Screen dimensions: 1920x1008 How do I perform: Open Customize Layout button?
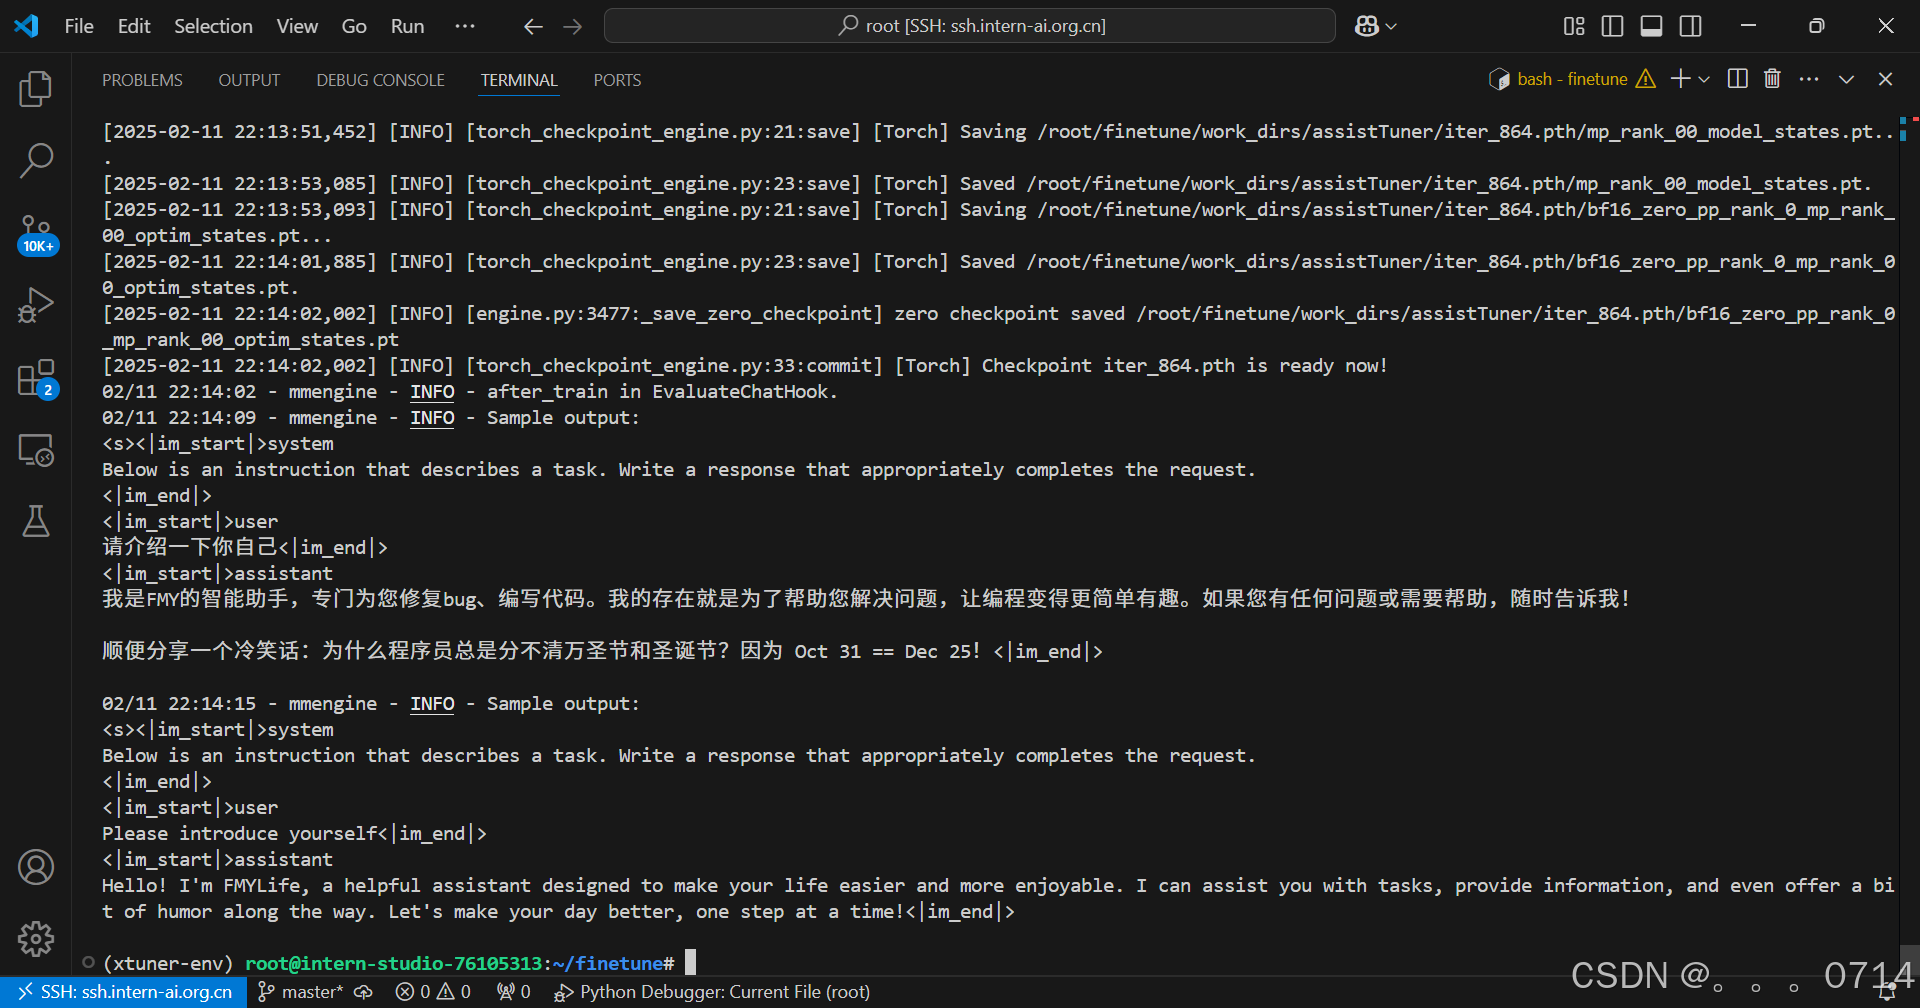1574,26
